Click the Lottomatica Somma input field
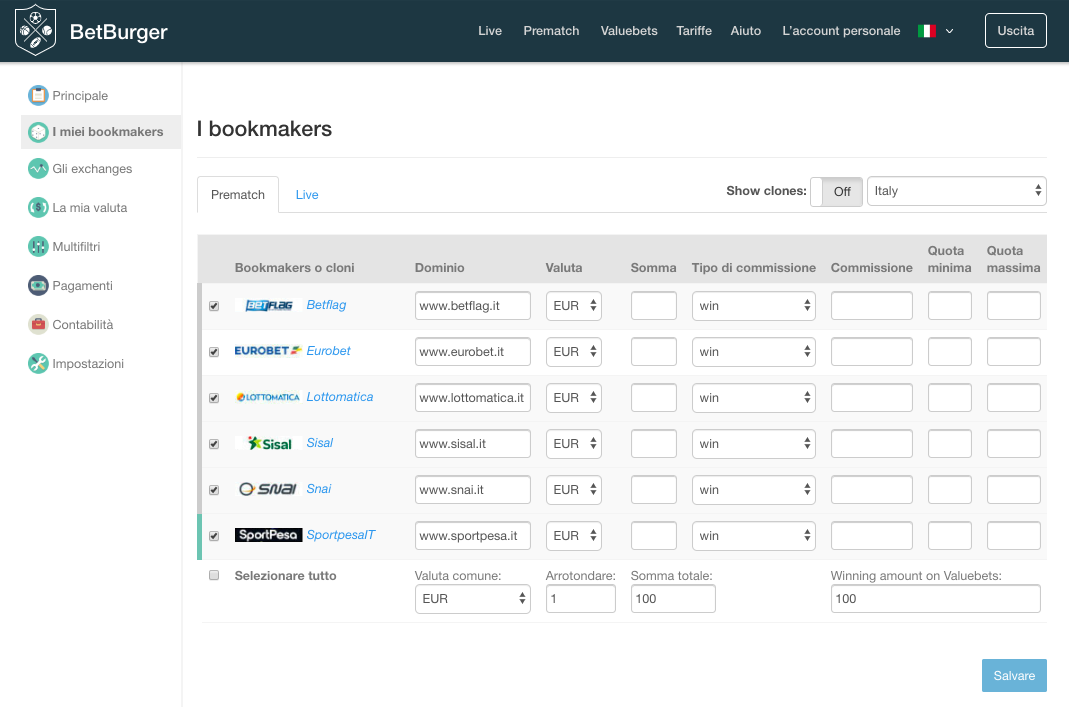Image resolution: width=1069 pixels, height=707 pixels. (x=653, y=397)
